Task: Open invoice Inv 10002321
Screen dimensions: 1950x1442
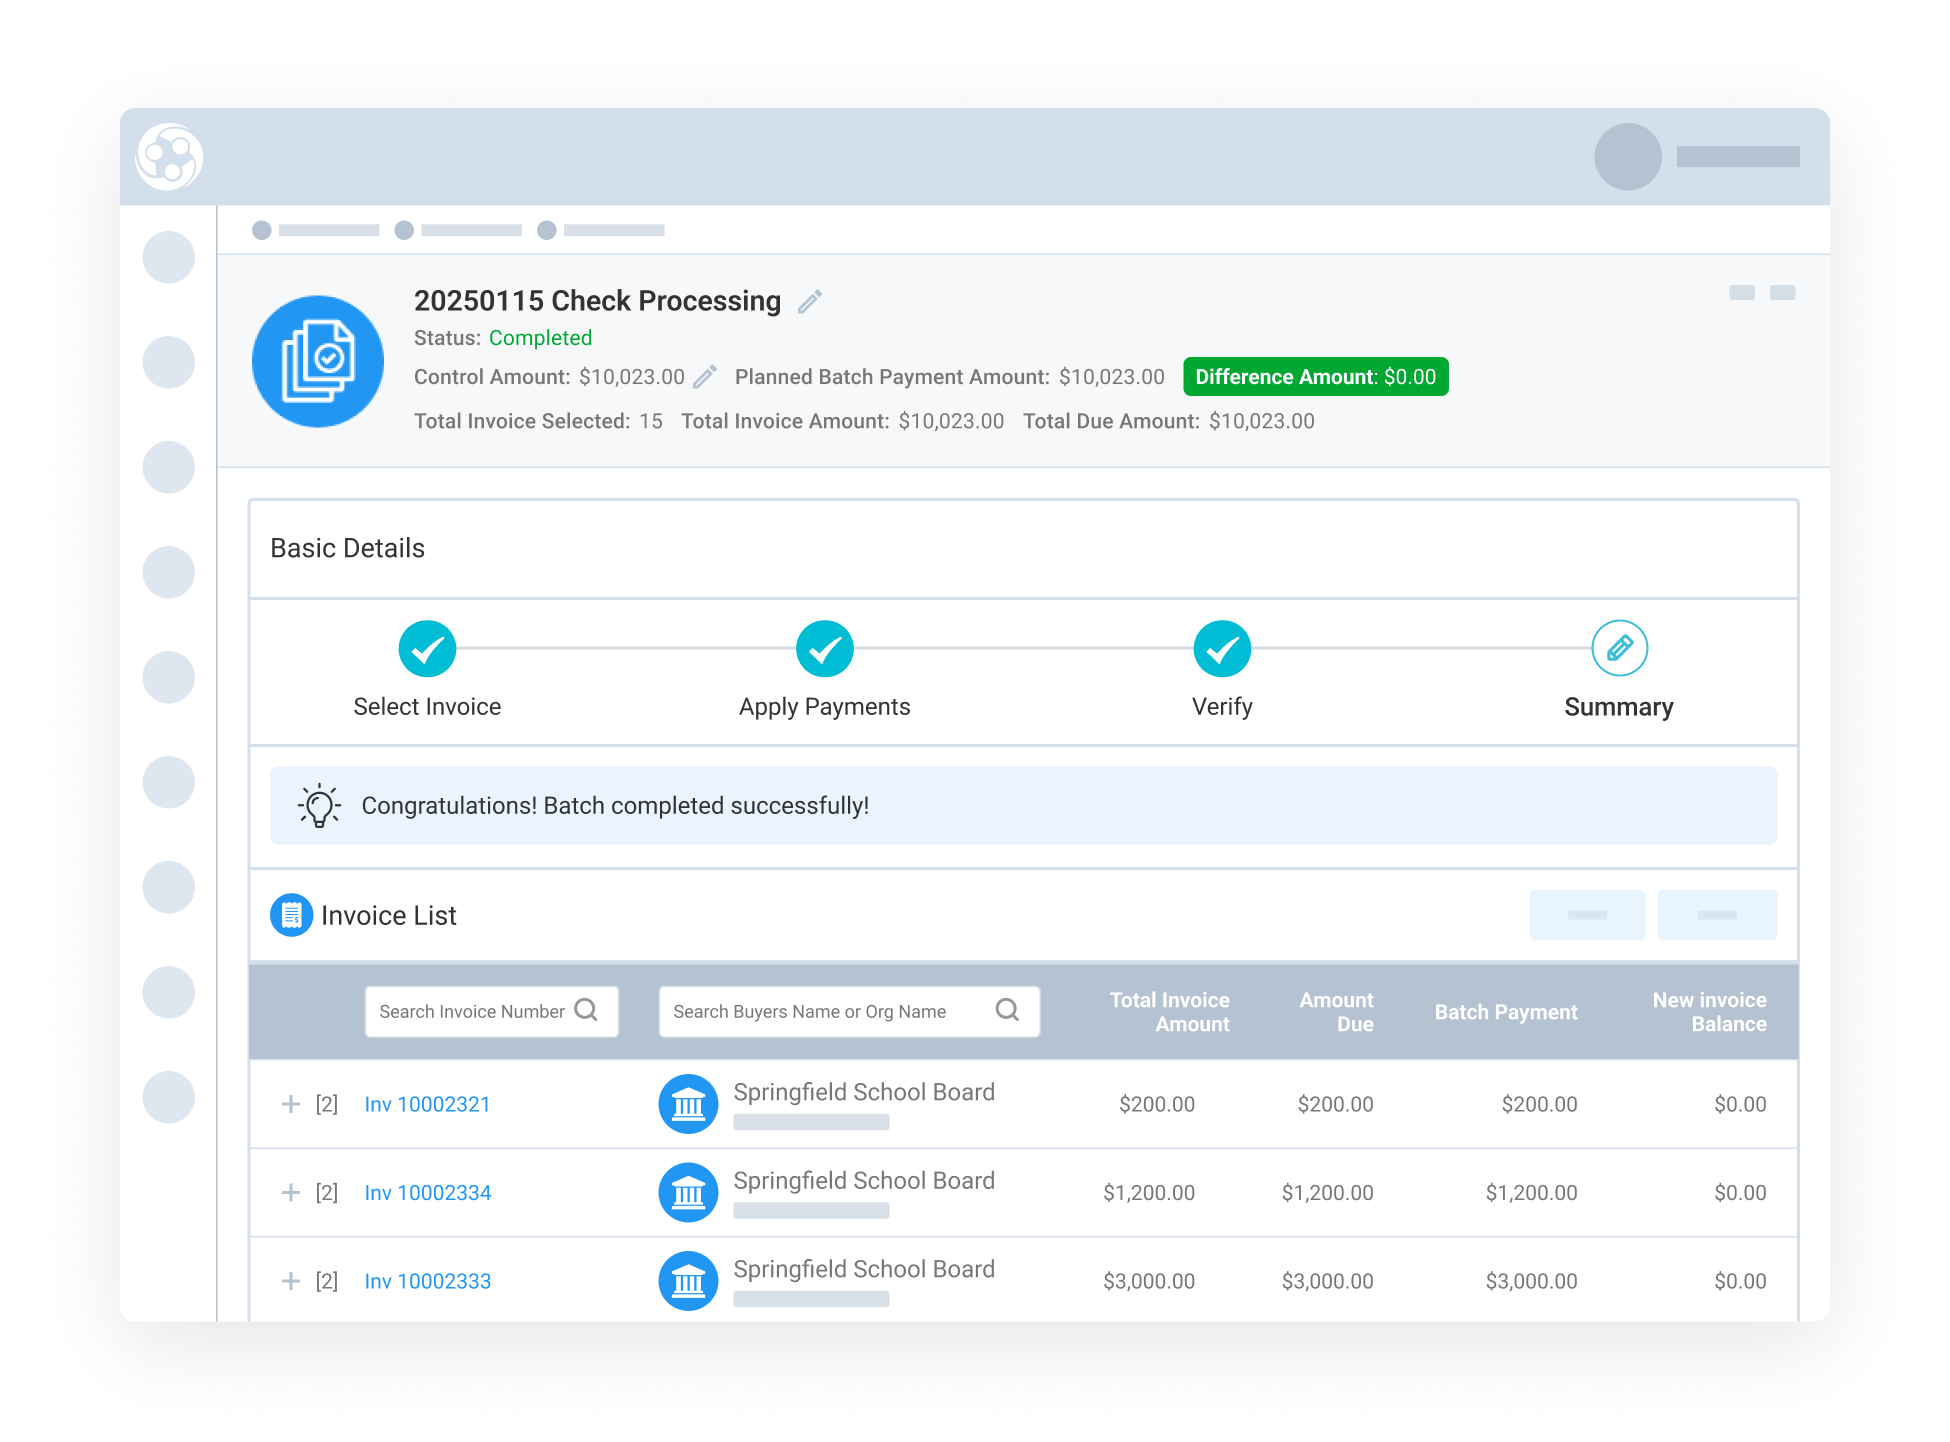Action: (x=427, y=1104)
